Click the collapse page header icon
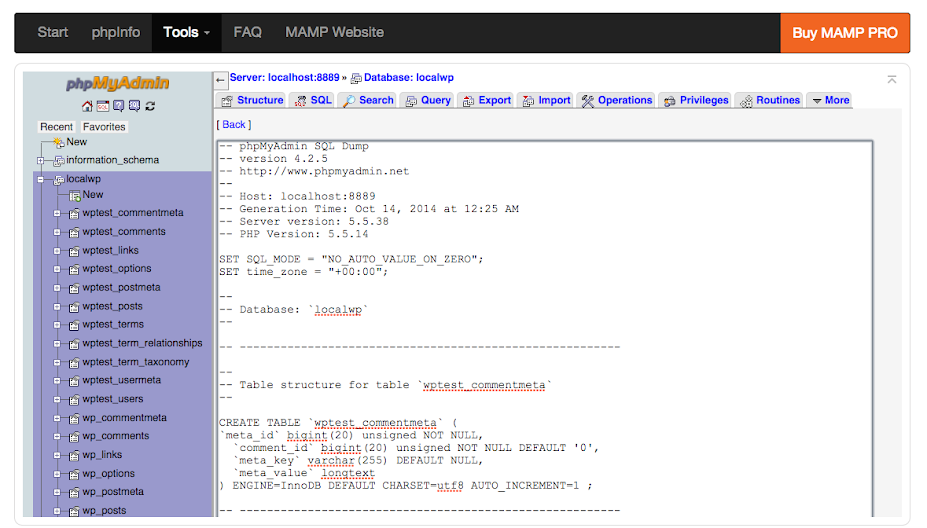 [892, 79]
